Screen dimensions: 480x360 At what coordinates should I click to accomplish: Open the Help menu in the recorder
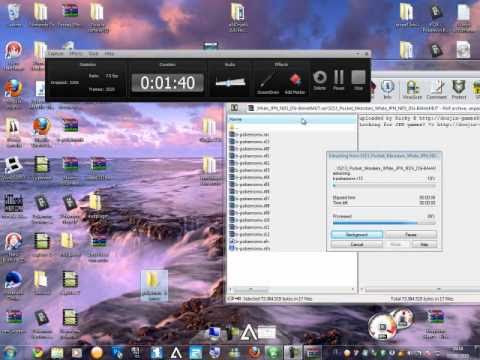pos(109,54)
